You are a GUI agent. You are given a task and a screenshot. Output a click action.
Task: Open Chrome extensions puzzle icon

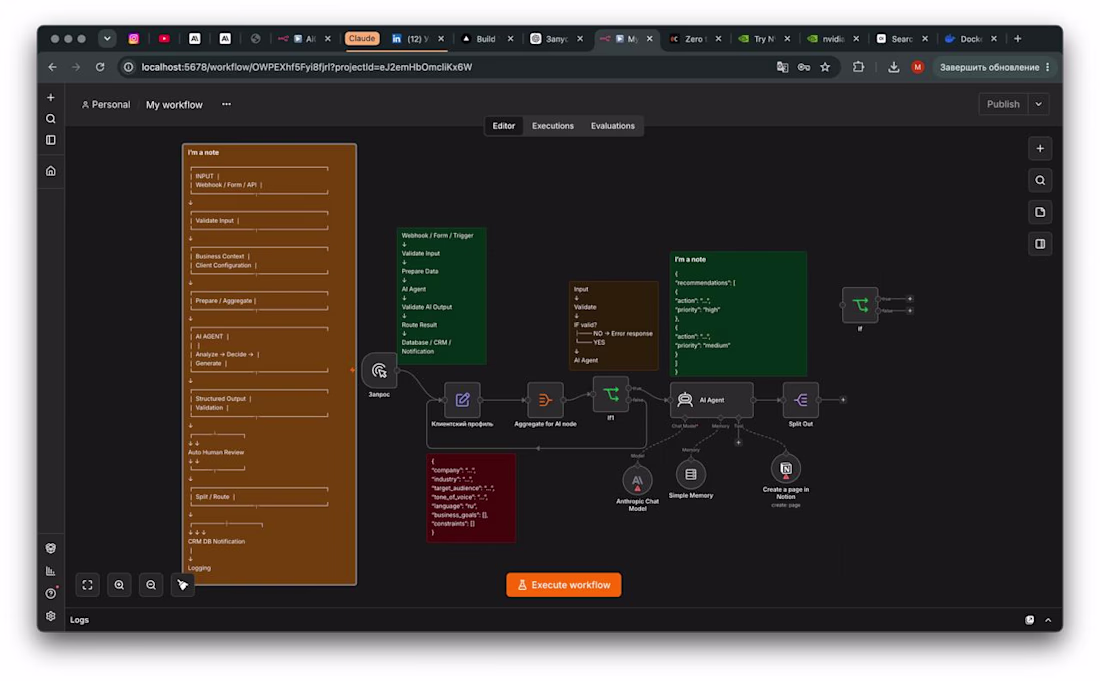click(x=858, y=67)
